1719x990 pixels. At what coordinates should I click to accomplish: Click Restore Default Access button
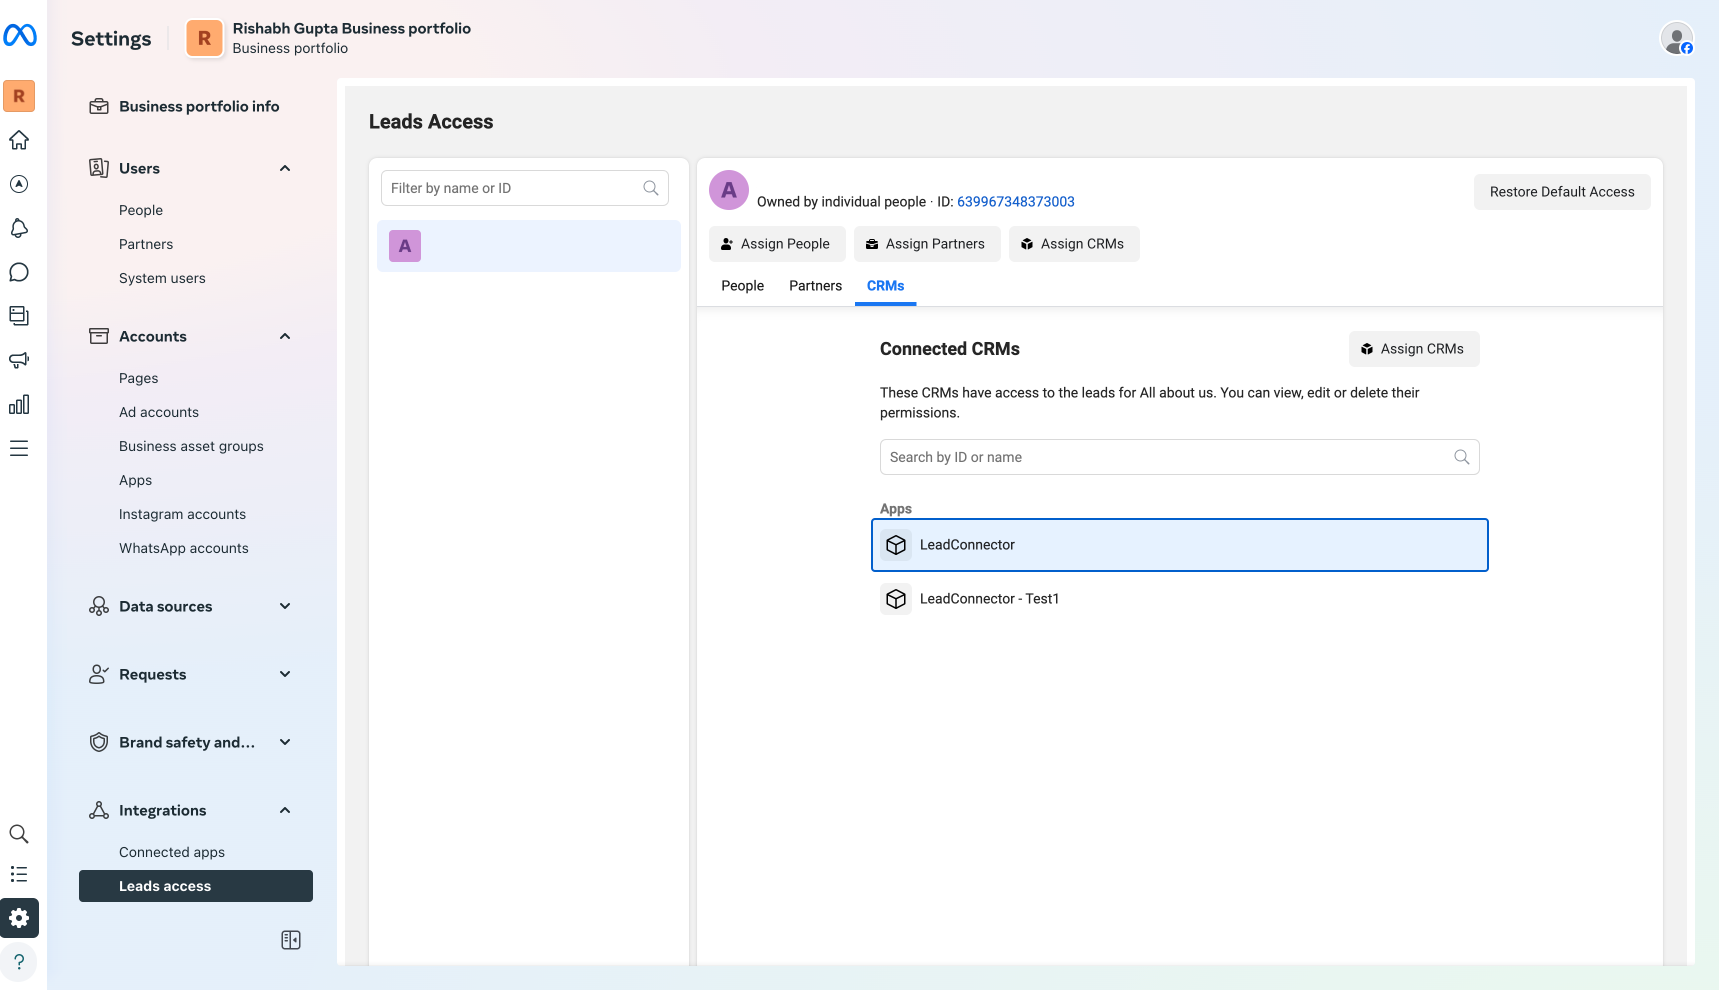click(x=1562, y=192)
